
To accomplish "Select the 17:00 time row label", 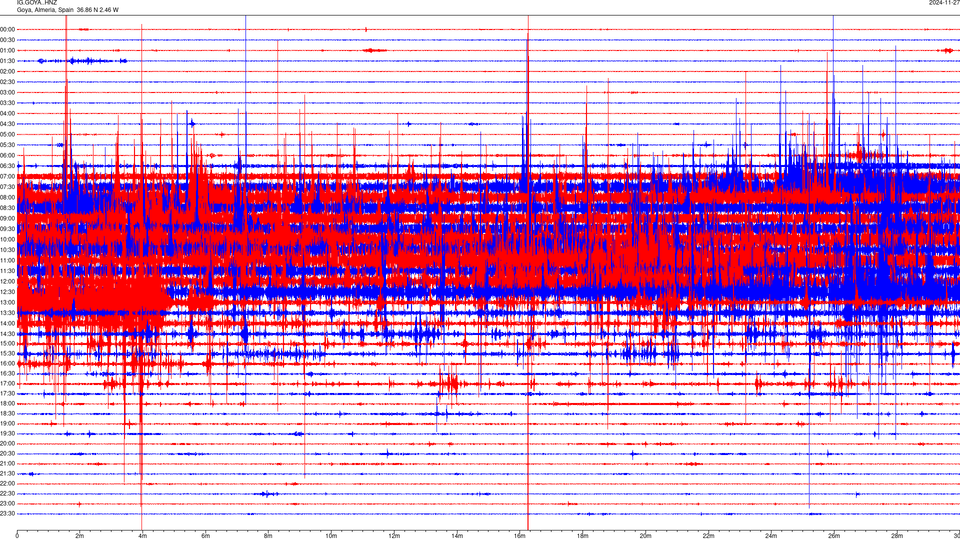I will click(7, 383).
